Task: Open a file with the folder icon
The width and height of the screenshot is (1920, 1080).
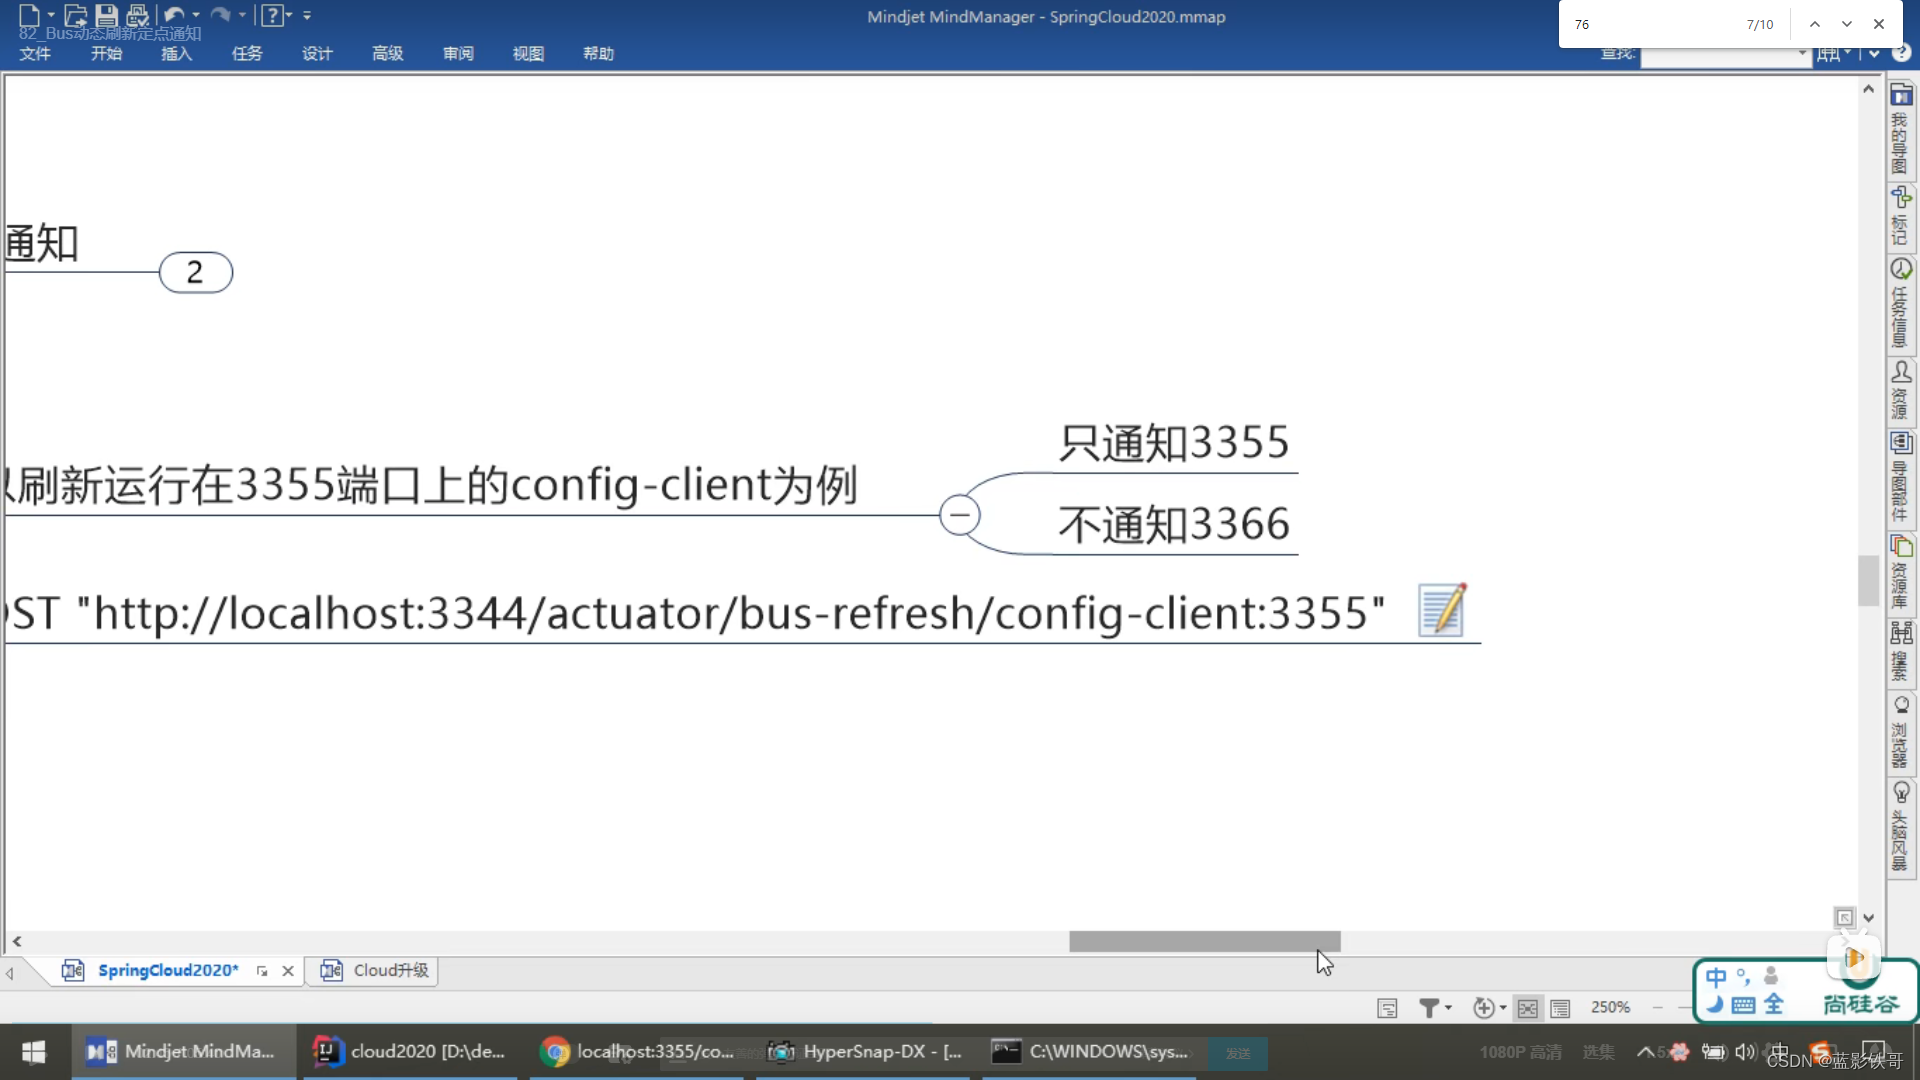Action: tap(75, 15)
